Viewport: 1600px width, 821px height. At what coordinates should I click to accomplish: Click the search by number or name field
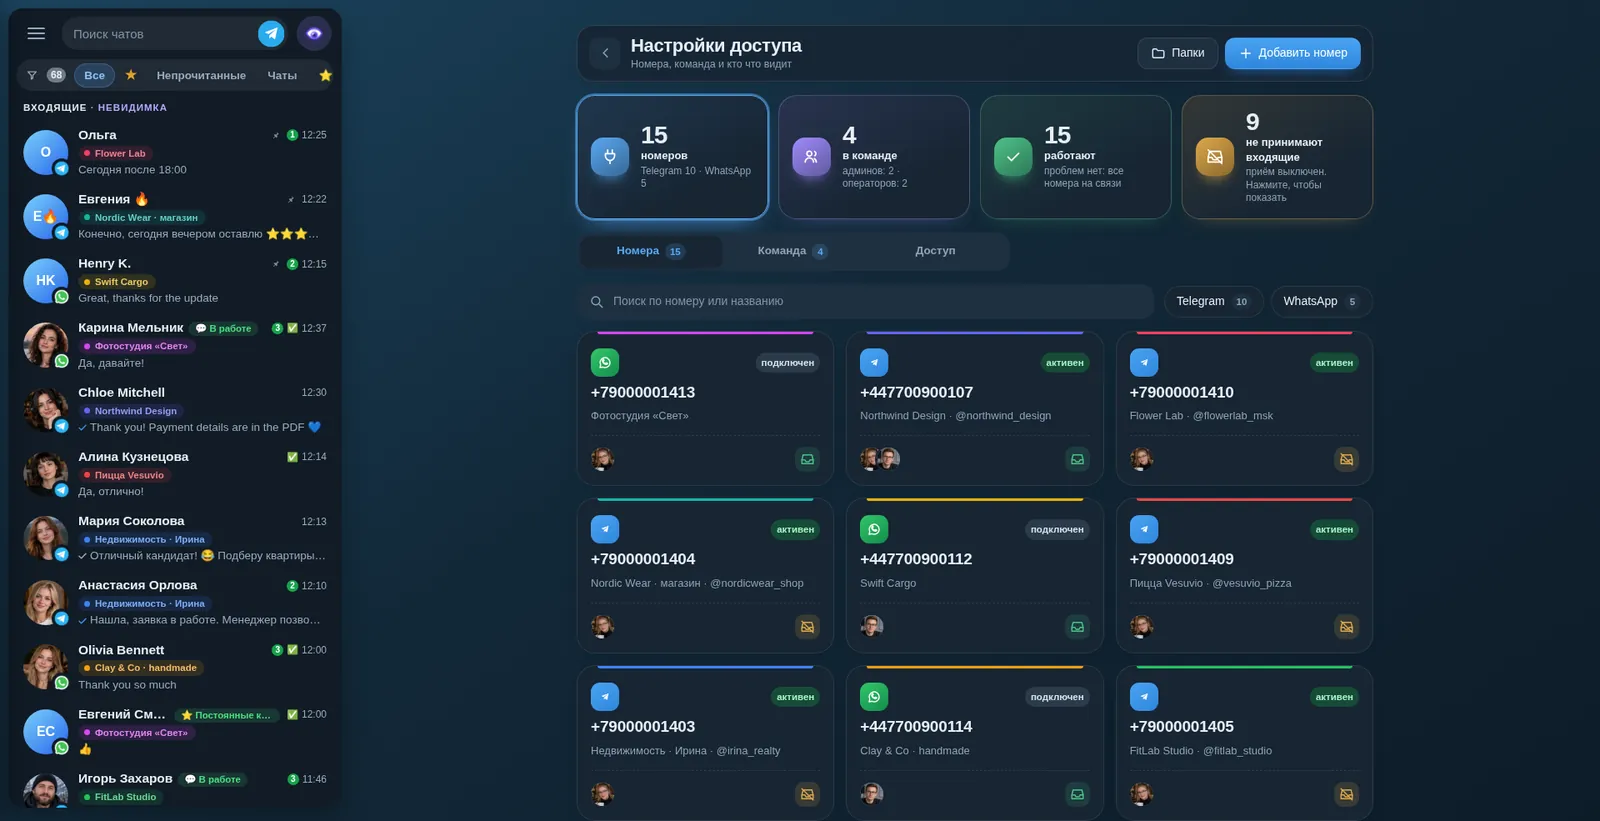click(865, 301)
